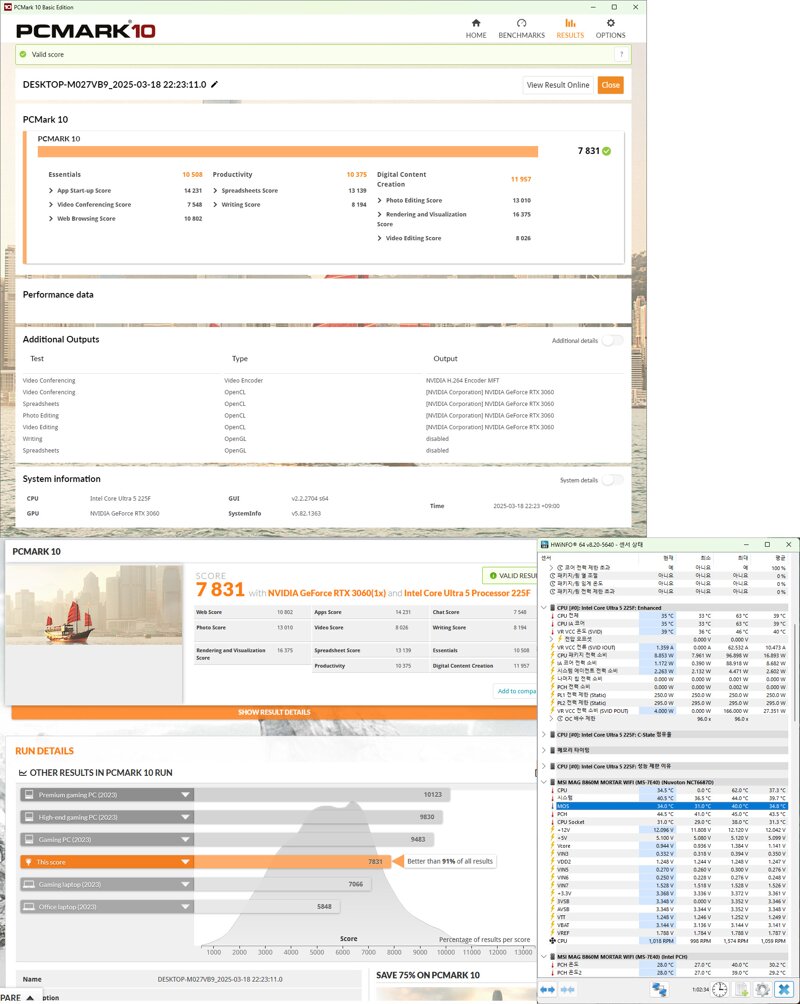Collapse MSI MAG B860M MORTAR WIFI Nuvoton section

coord(544,782)
